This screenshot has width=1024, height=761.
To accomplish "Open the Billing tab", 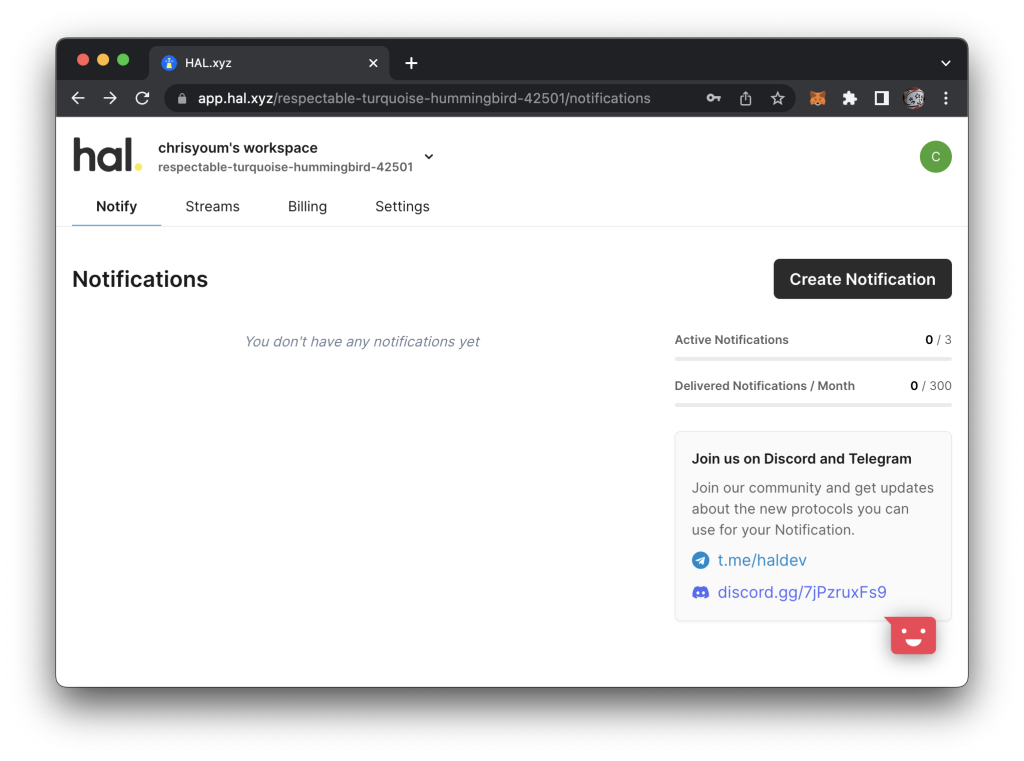I will tap(307, 206).
